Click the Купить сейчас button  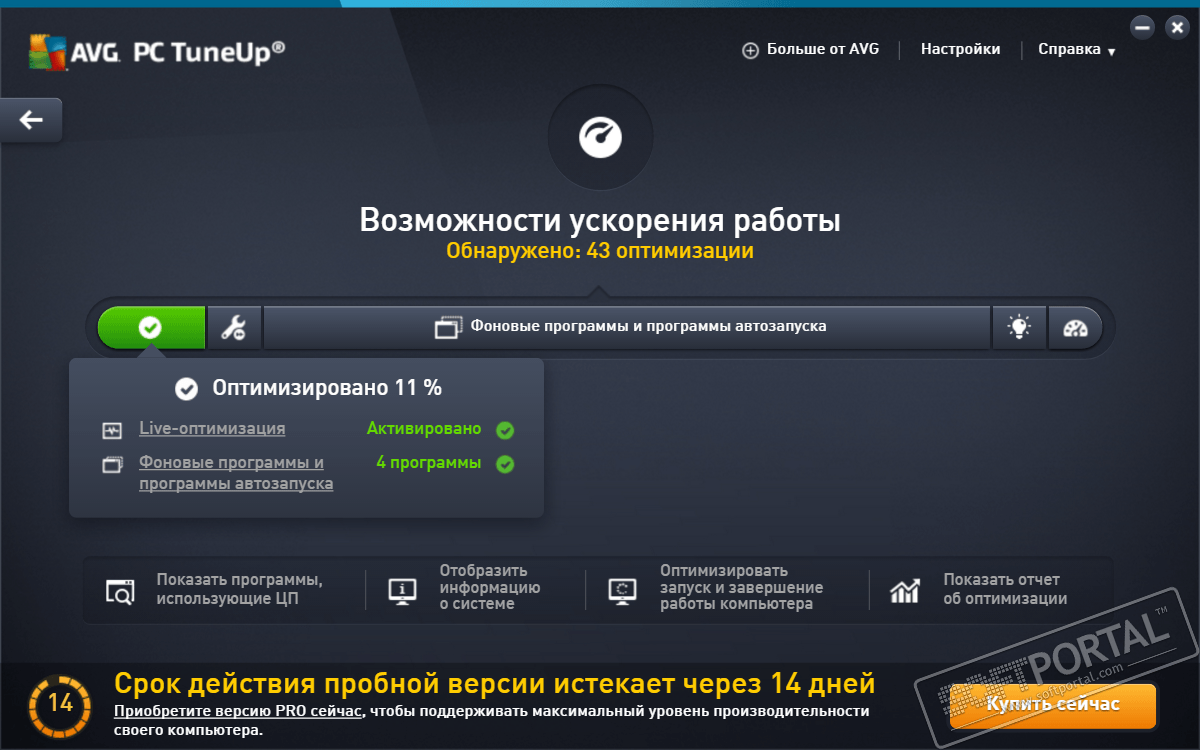pyautogui.click(x=1052, y=705)
